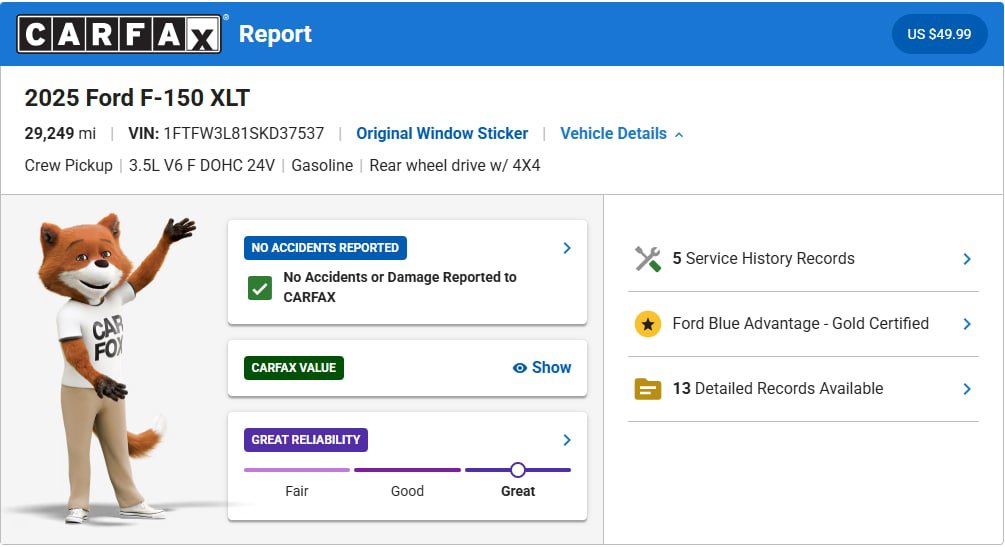Open reliability details chevron
This screenshot has height=547, width=1005.
click(x=567, y=440)
